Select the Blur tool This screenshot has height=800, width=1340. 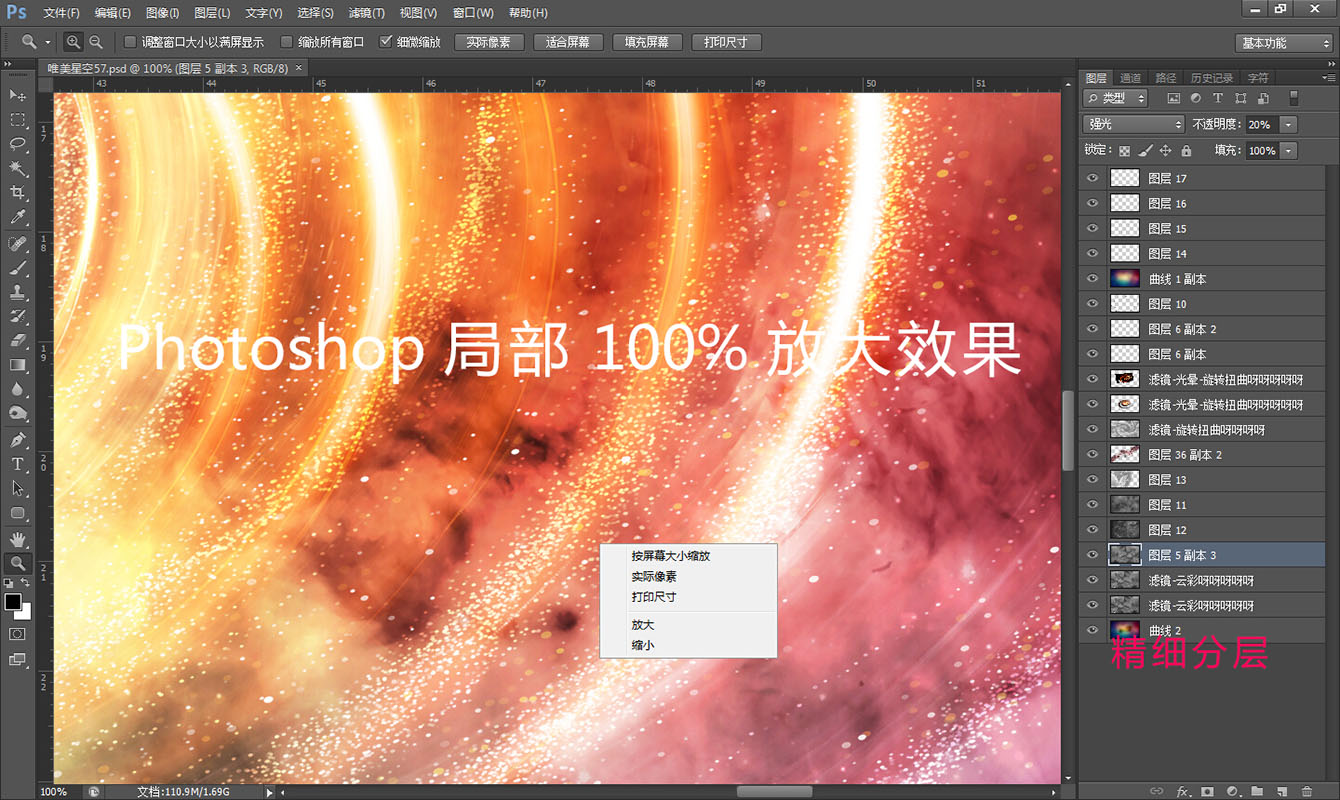[18, 389]
